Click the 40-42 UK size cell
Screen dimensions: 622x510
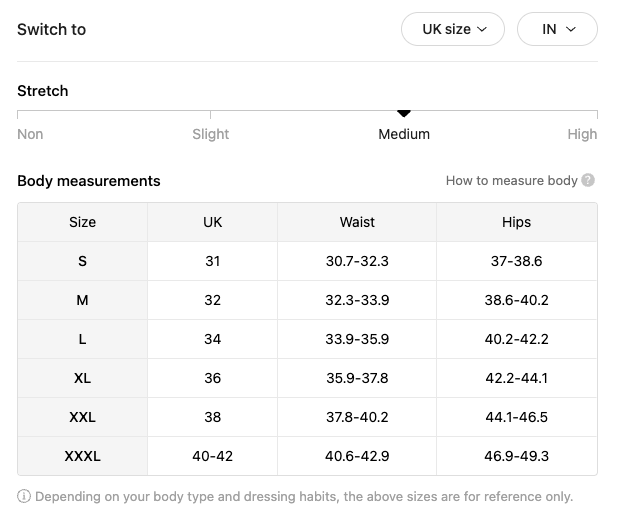[213, 456]
